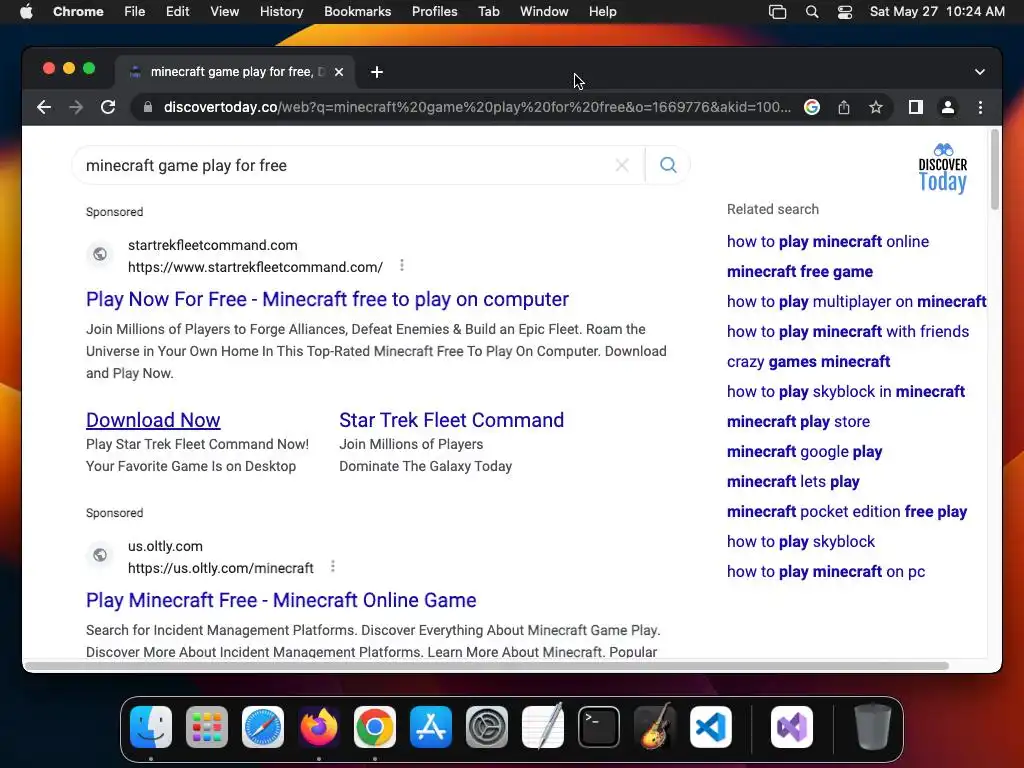Screen dimensions: 1024x768
Task: Open Terminal from the Dock
Action: [599, 727]
